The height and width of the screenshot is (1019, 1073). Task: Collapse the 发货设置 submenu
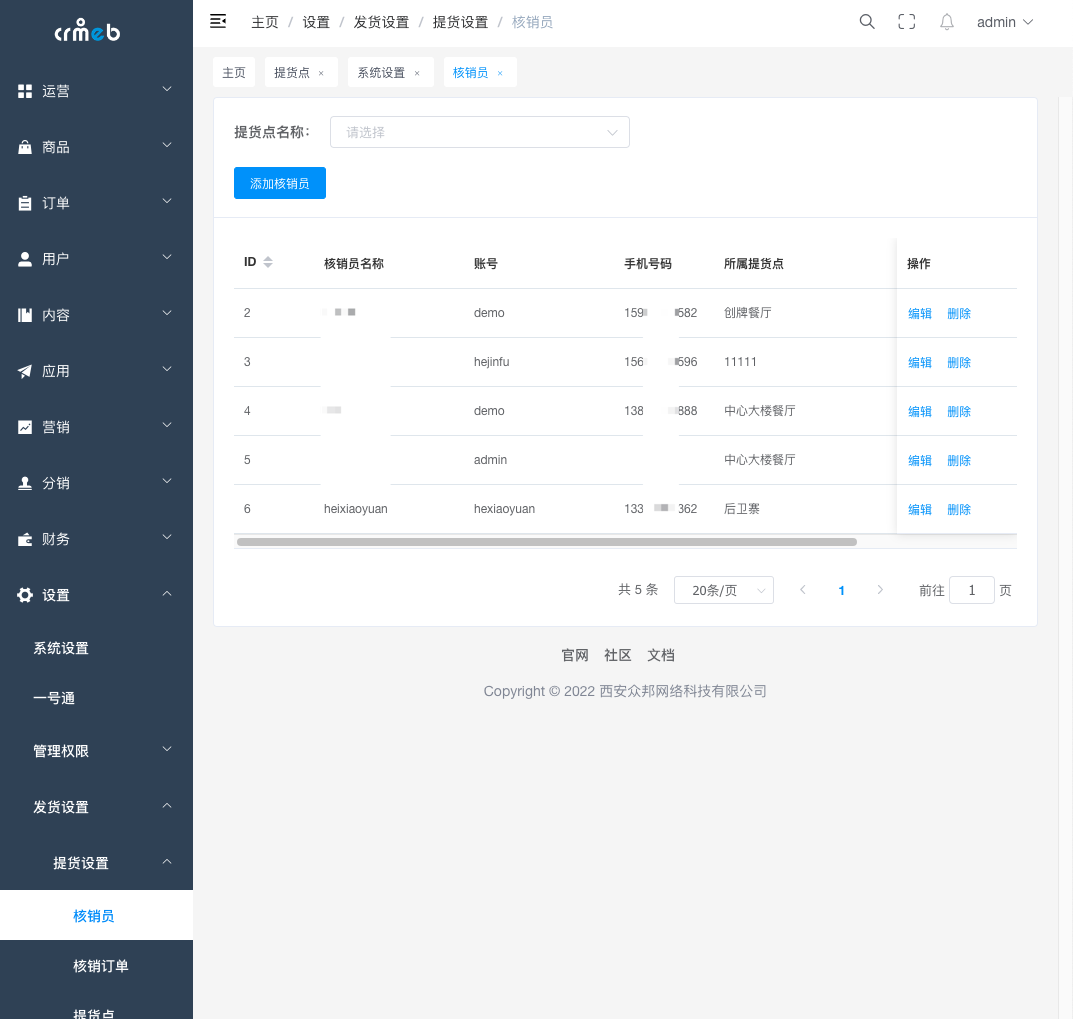point(167,805)
